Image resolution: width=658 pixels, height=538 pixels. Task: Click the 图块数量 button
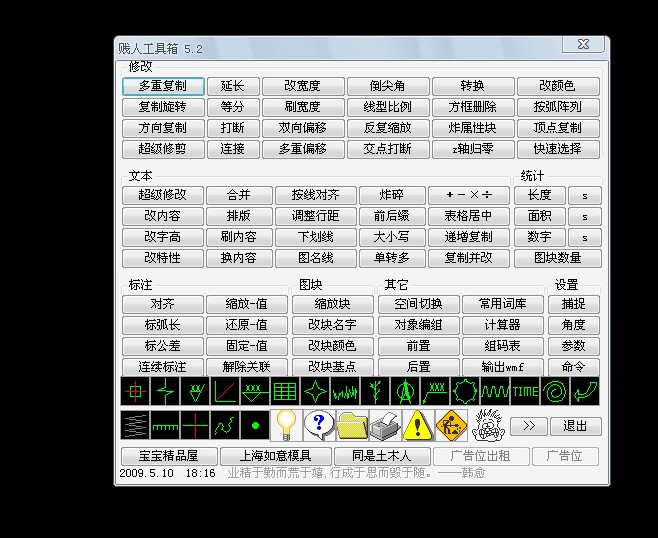[x=558, y=258]
